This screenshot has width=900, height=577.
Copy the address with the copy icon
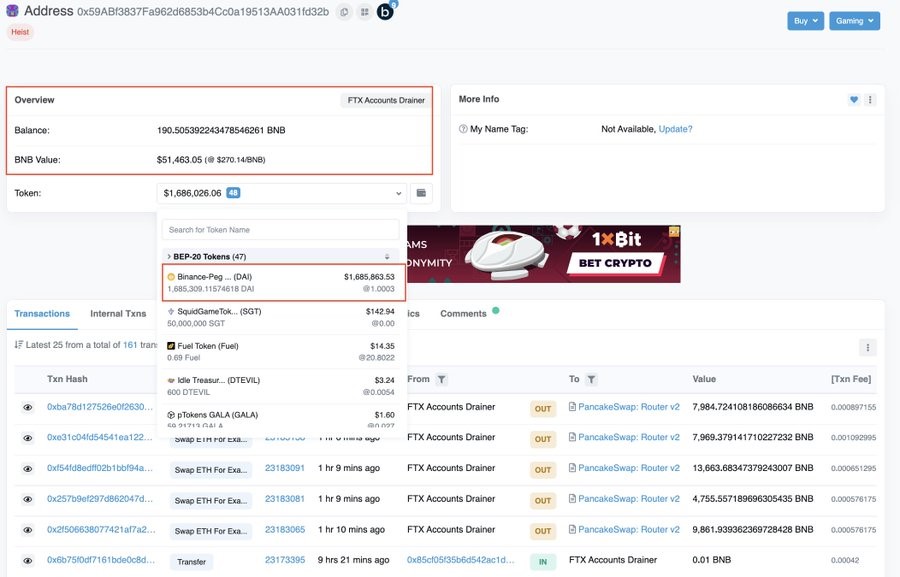coord(344,11)
